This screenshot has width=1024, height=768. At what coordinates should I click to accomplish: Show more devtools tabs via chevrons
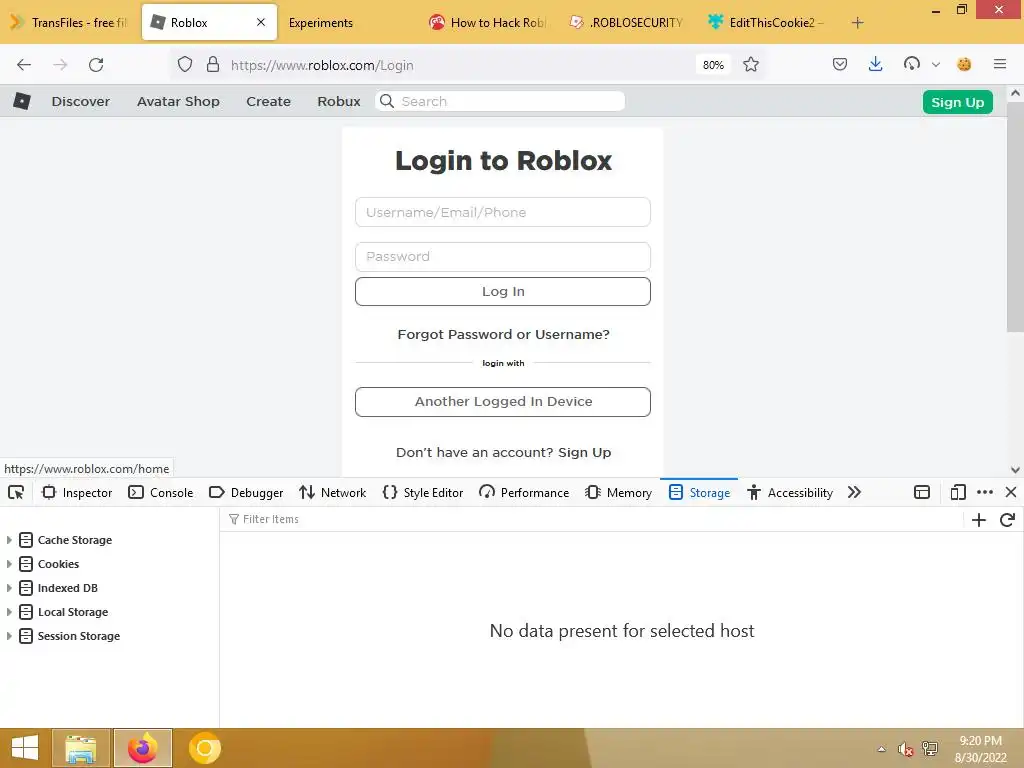854,492
